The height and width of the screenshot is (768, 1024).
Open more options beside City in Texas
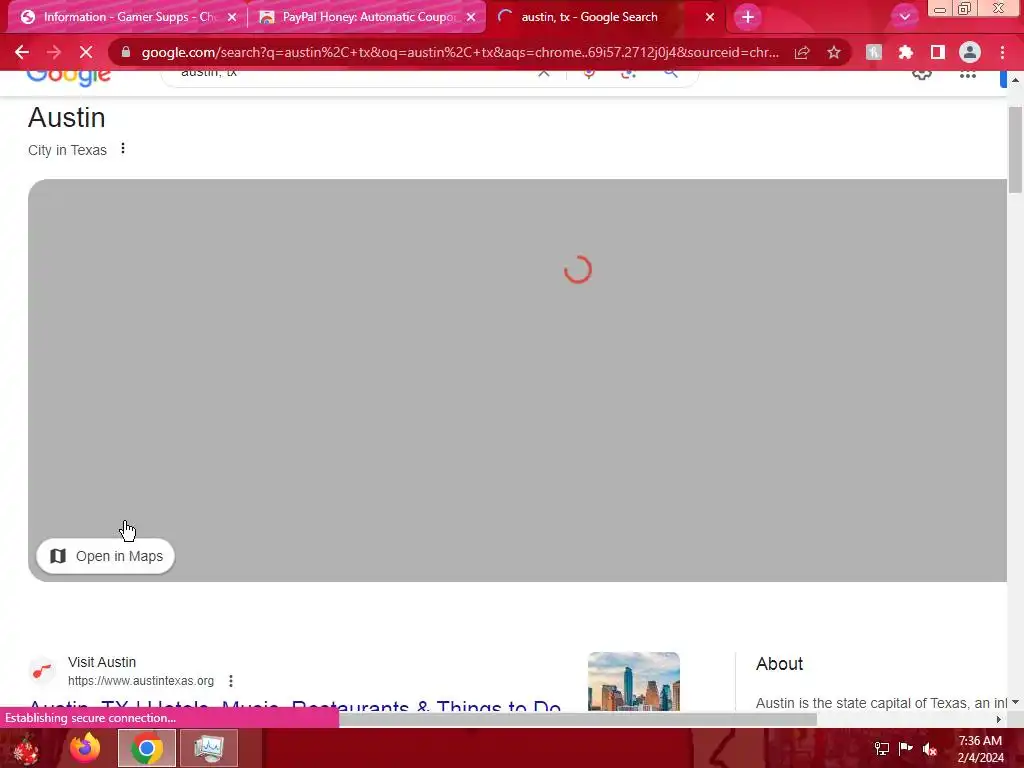pos(123,149)
